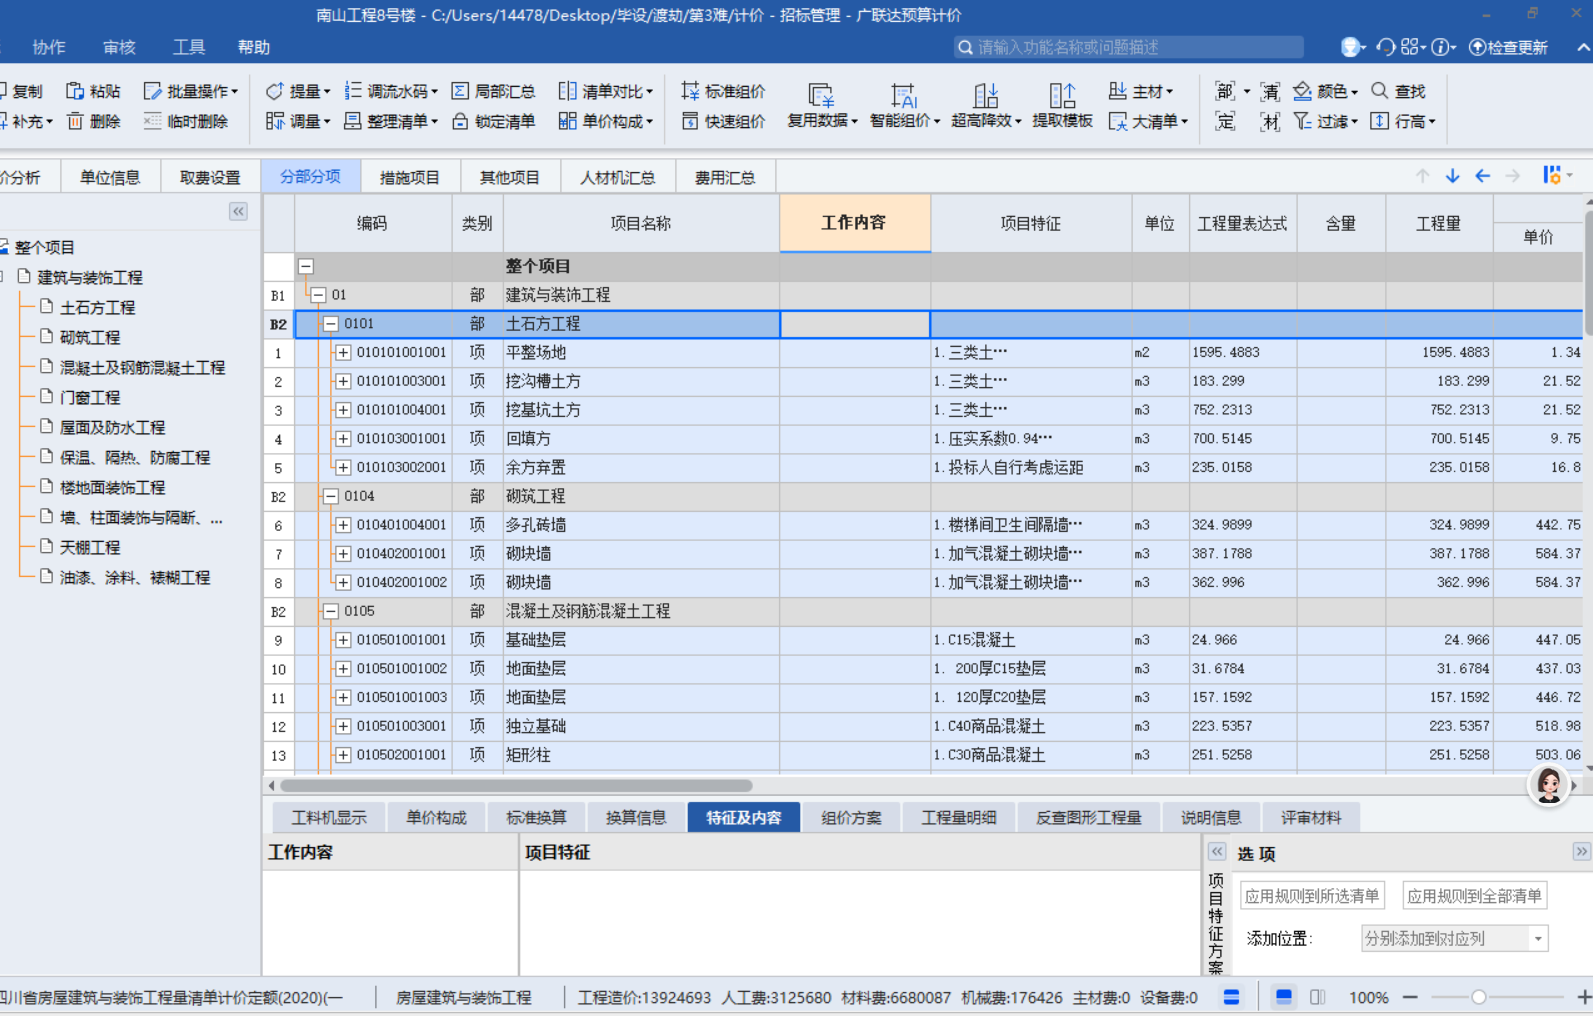The width and height of the screenshot is (1593, 1016).
Task: Click the 临时删除 icon
Action: [x=152, y=121]
